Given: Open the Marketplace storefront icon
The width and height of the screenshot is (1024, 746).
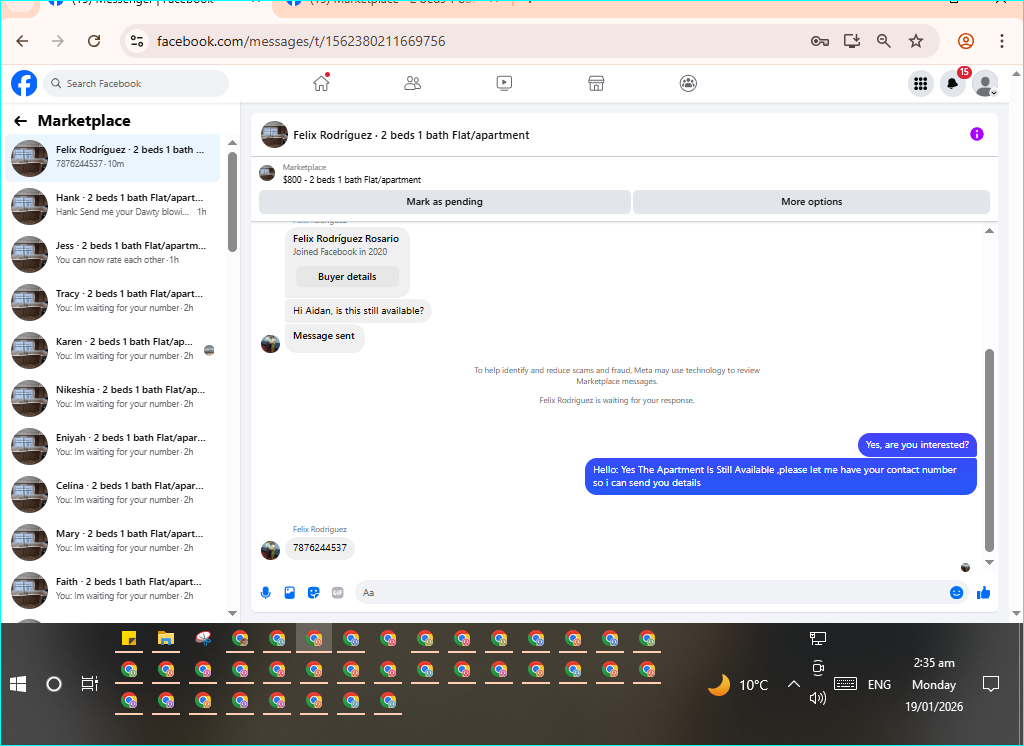Looking at the screenshot, I should tap(596, 83).
